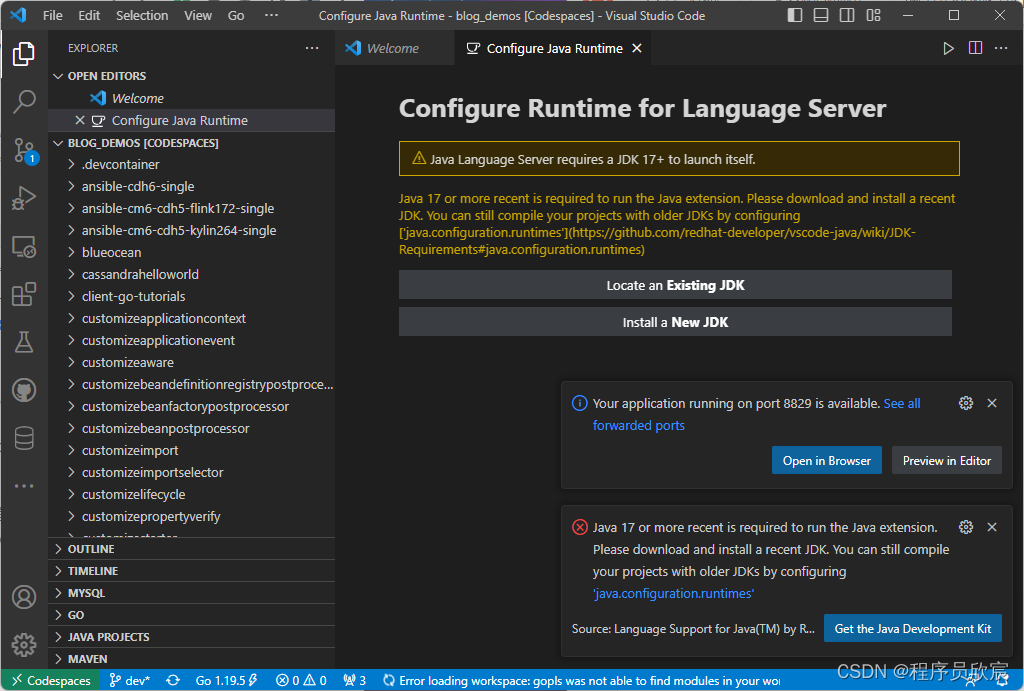This screenshot has width=1024, height=691.
Task: Click Install a New JDK button
Action: tap(675, 322)
